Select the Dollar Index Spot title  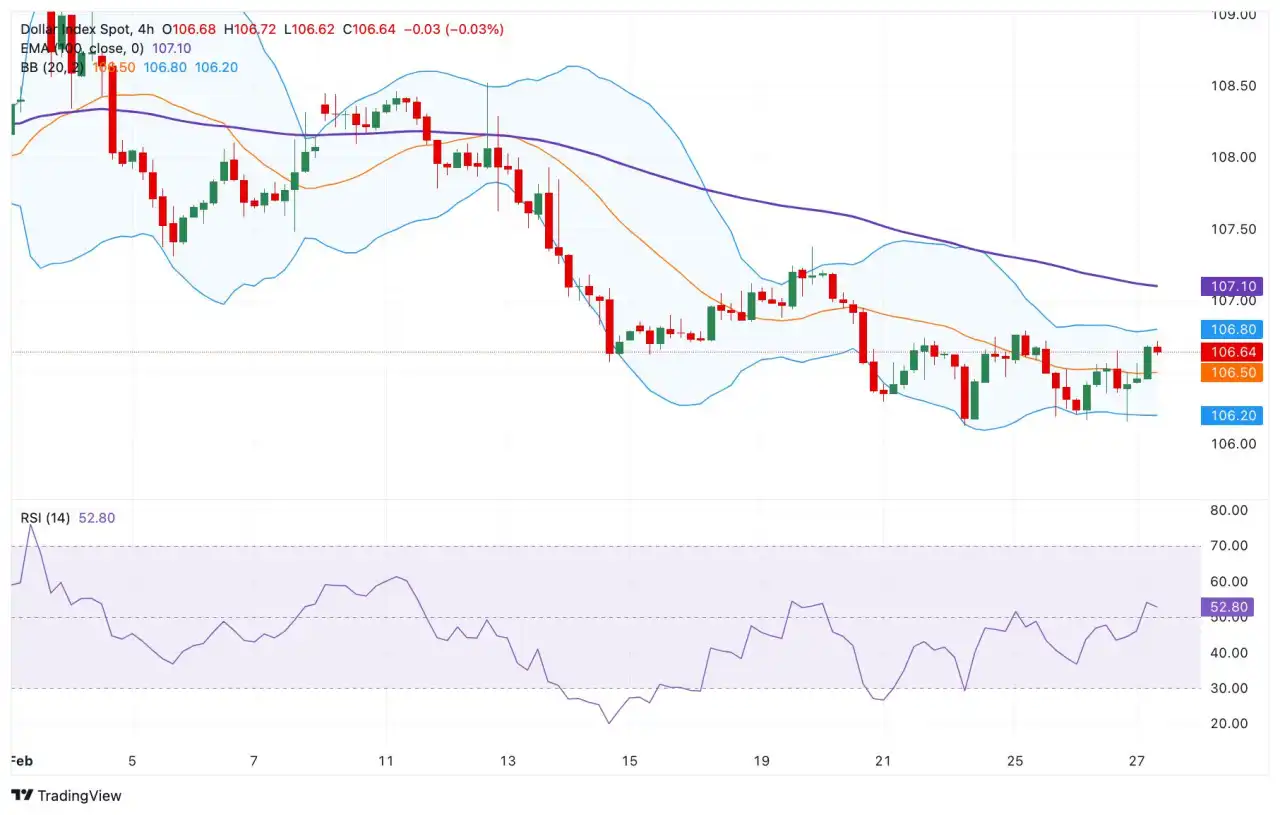(x=81, y=29)
